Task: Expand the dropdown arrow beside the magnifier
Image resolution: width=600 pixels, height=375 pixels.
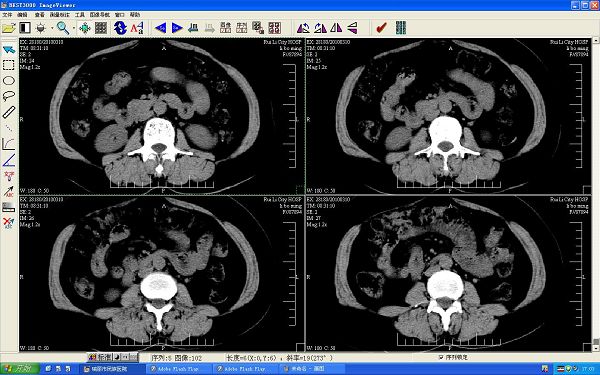Action: pyautogui.click(x=73, y=28)
